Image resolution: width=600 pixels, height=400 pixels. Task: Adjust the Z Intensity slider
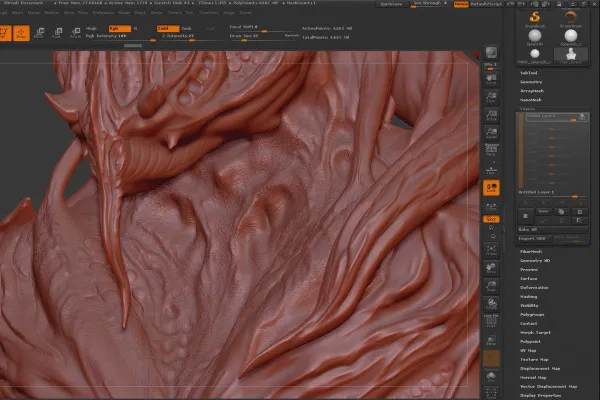[x=178, y=37]
